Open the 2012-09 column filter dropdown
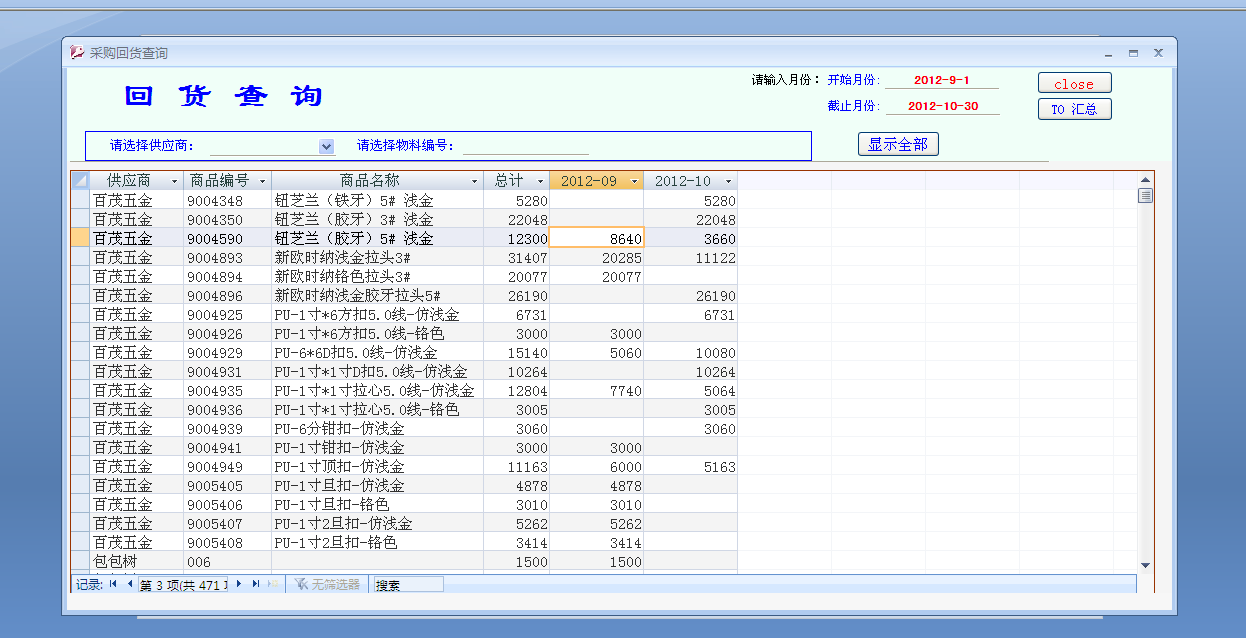The image size is (1246, 638). pyautogui.click(x=634, y=181)
